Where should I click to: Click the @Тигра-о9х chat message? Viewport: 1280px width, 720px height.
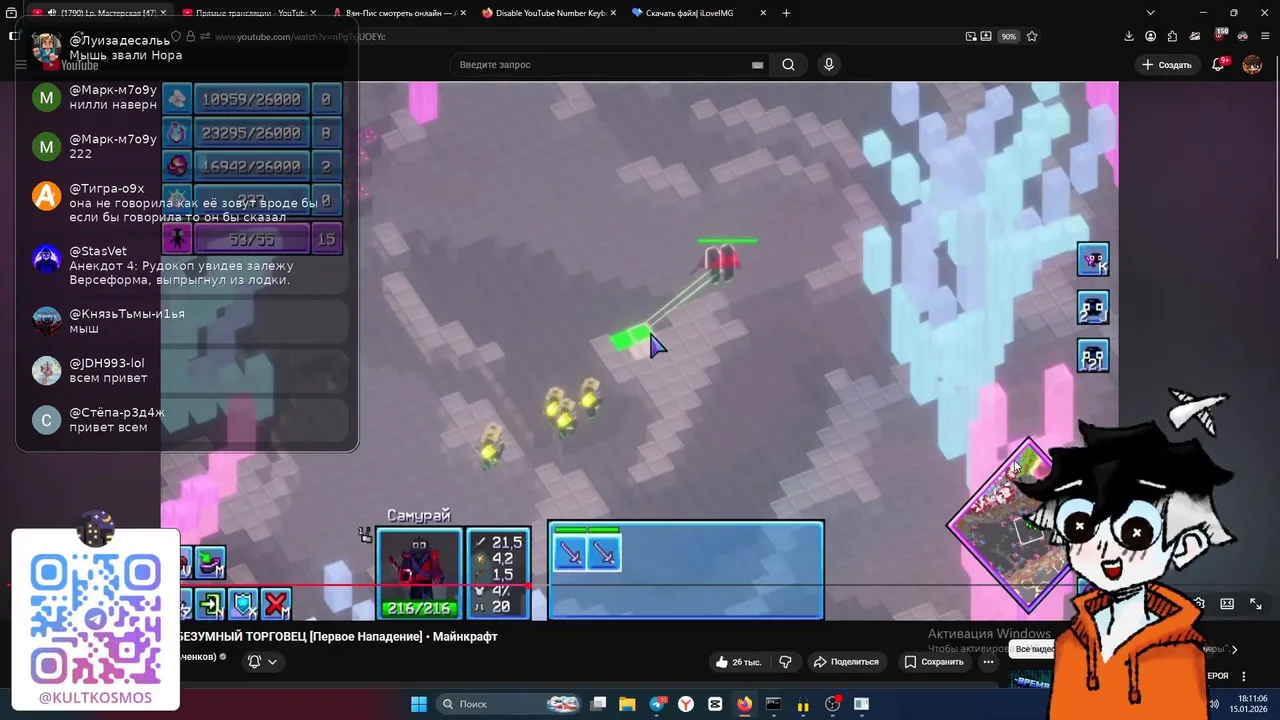tap(186, 202)
